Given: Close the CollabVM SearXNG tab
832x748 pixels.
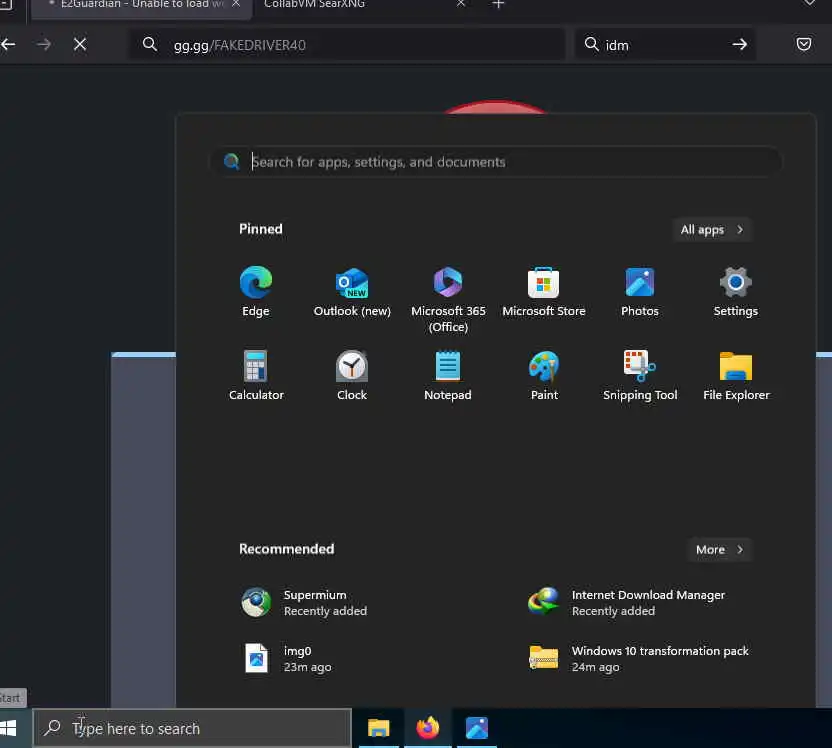Looking at the screenshot, I should [461, 4].
